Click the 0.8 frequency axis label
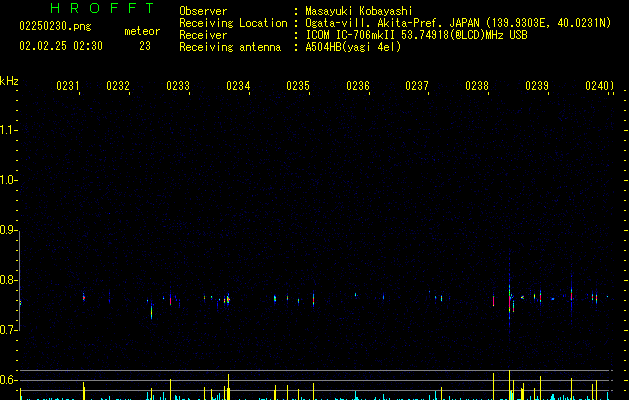Screen dimensions: 629x400 pos(8,280)
